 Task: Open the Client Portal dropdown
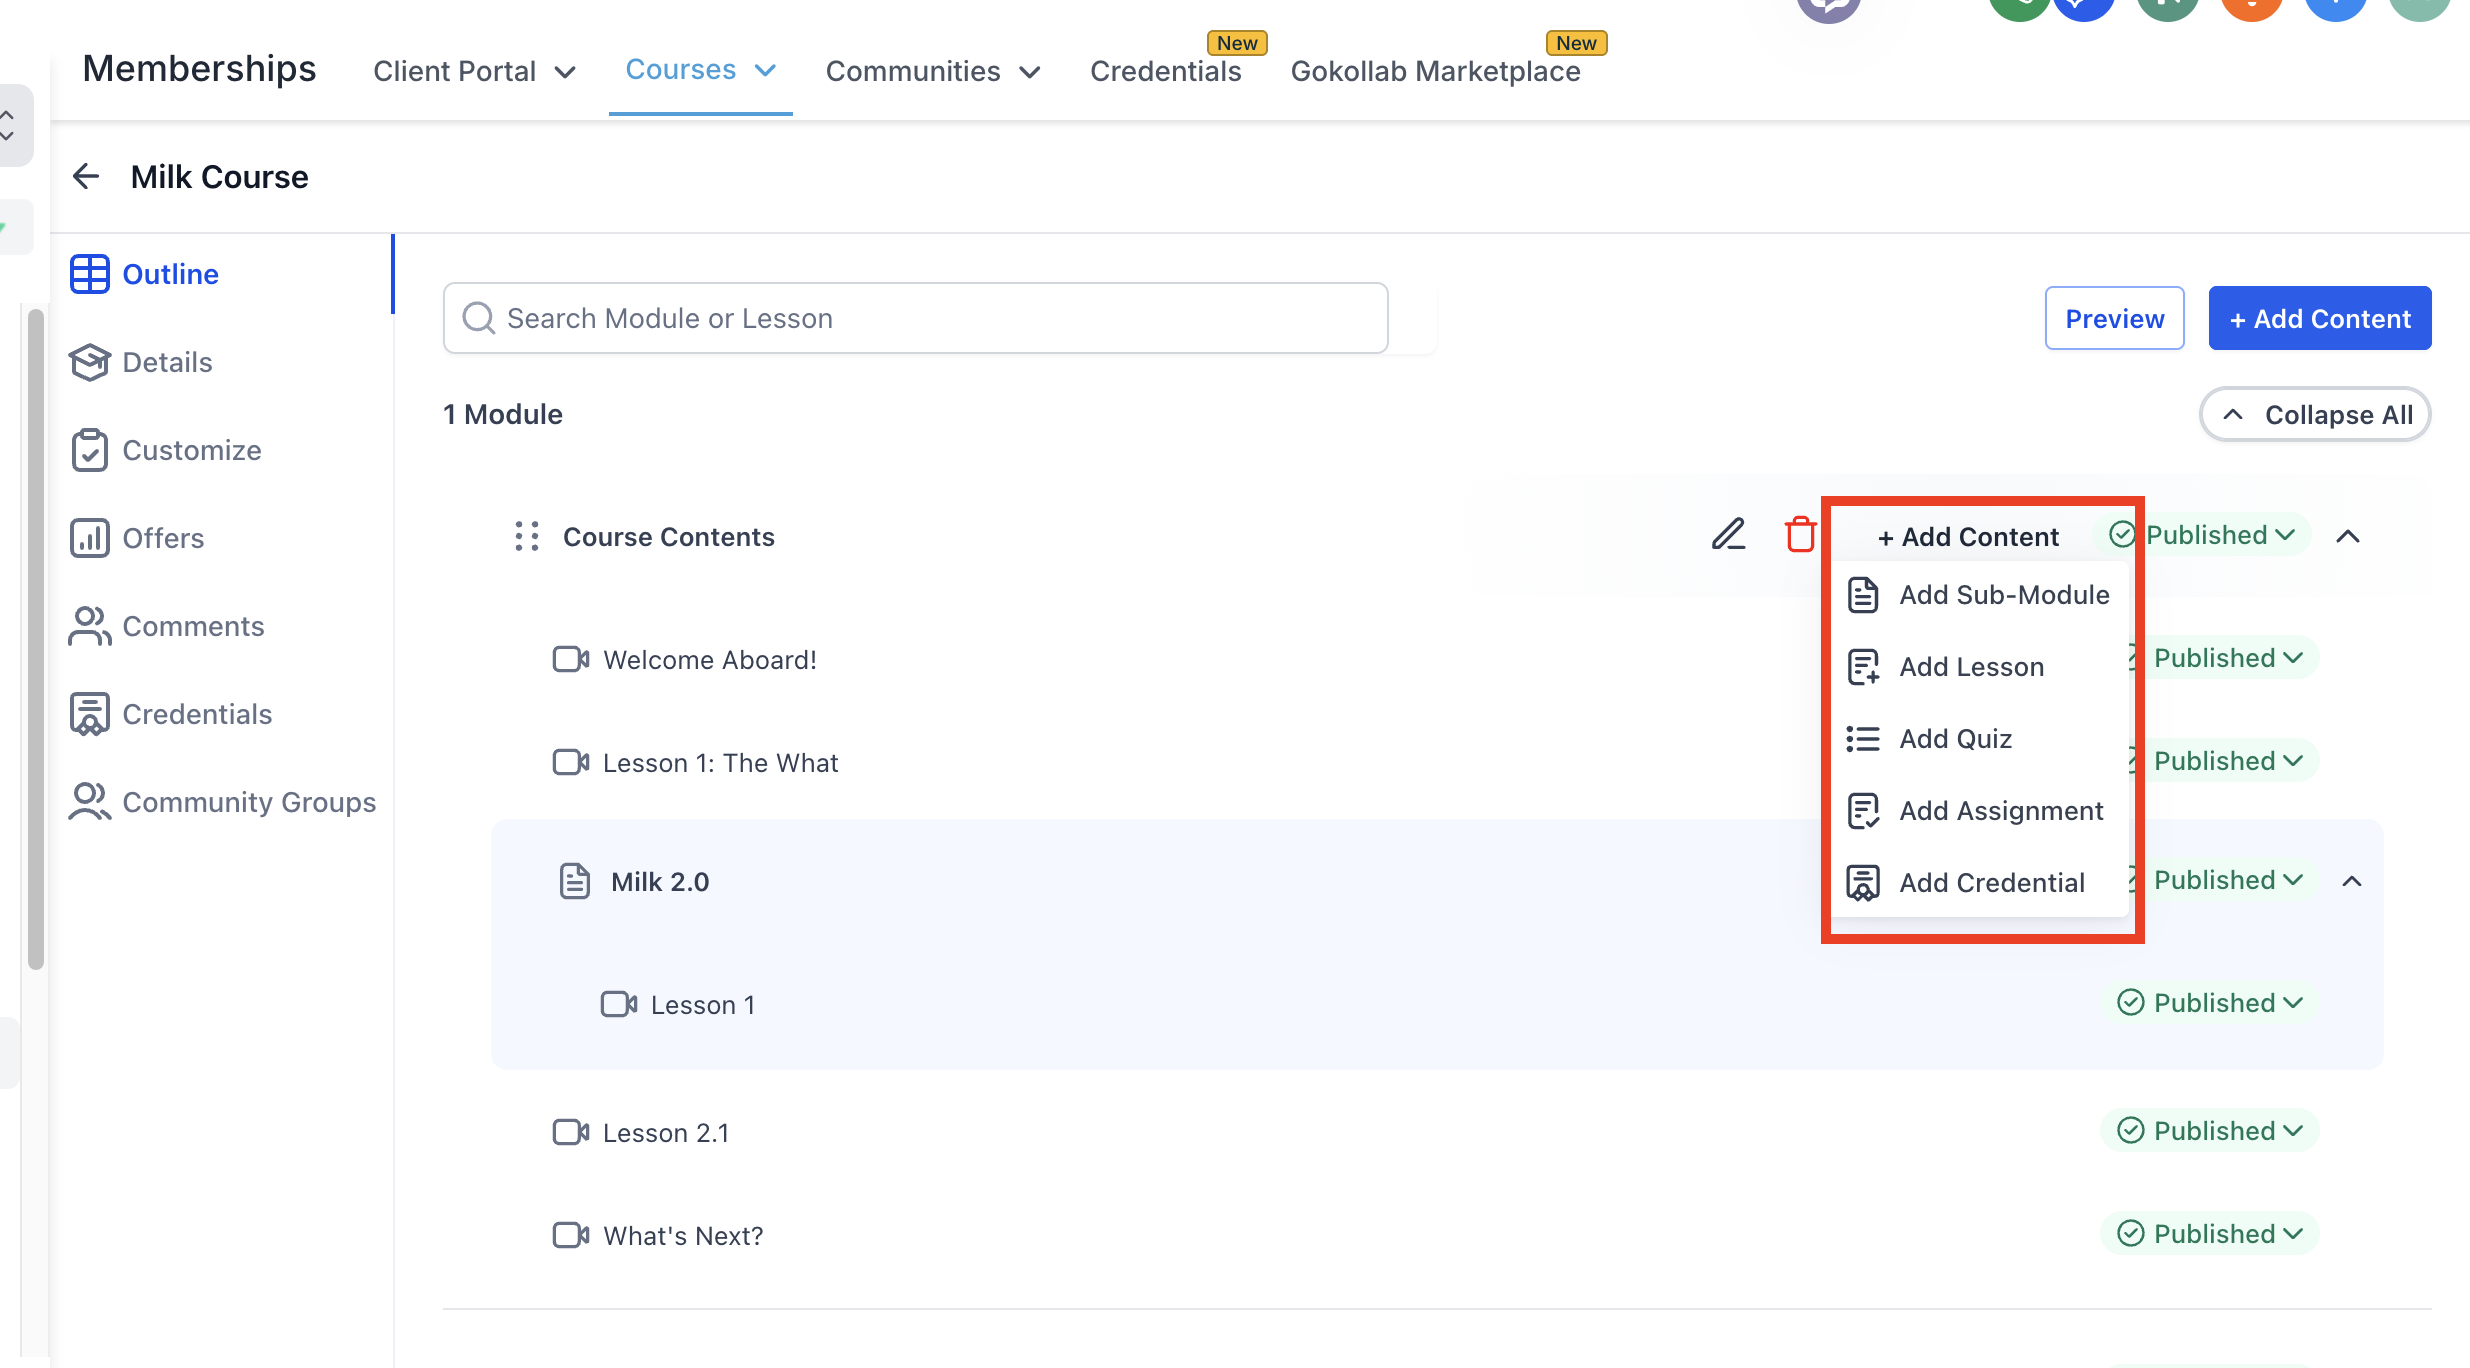474,71
